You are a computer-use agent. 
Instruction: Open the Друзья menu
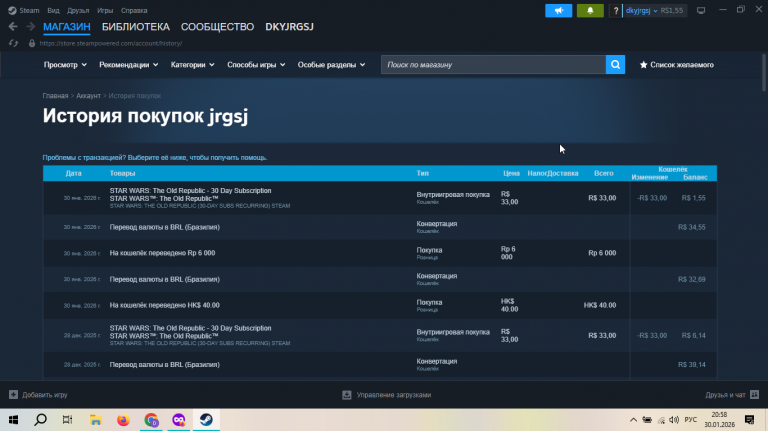point(78,10)
